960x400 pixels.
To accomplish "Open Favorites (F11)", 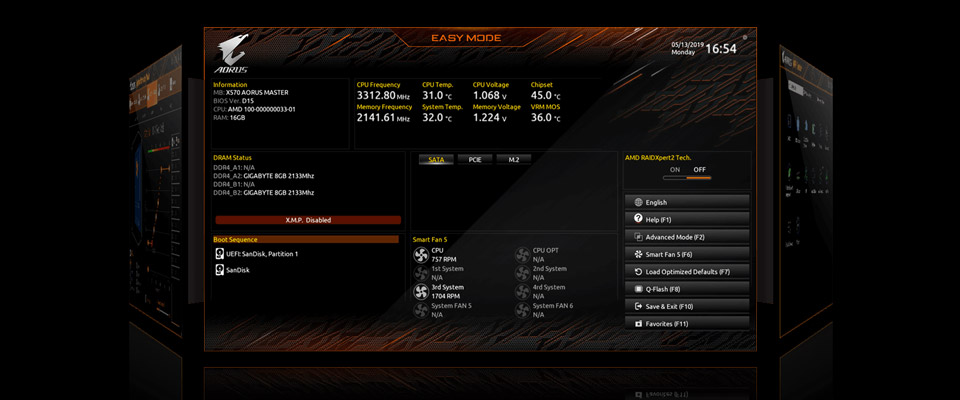I will 687,323.
